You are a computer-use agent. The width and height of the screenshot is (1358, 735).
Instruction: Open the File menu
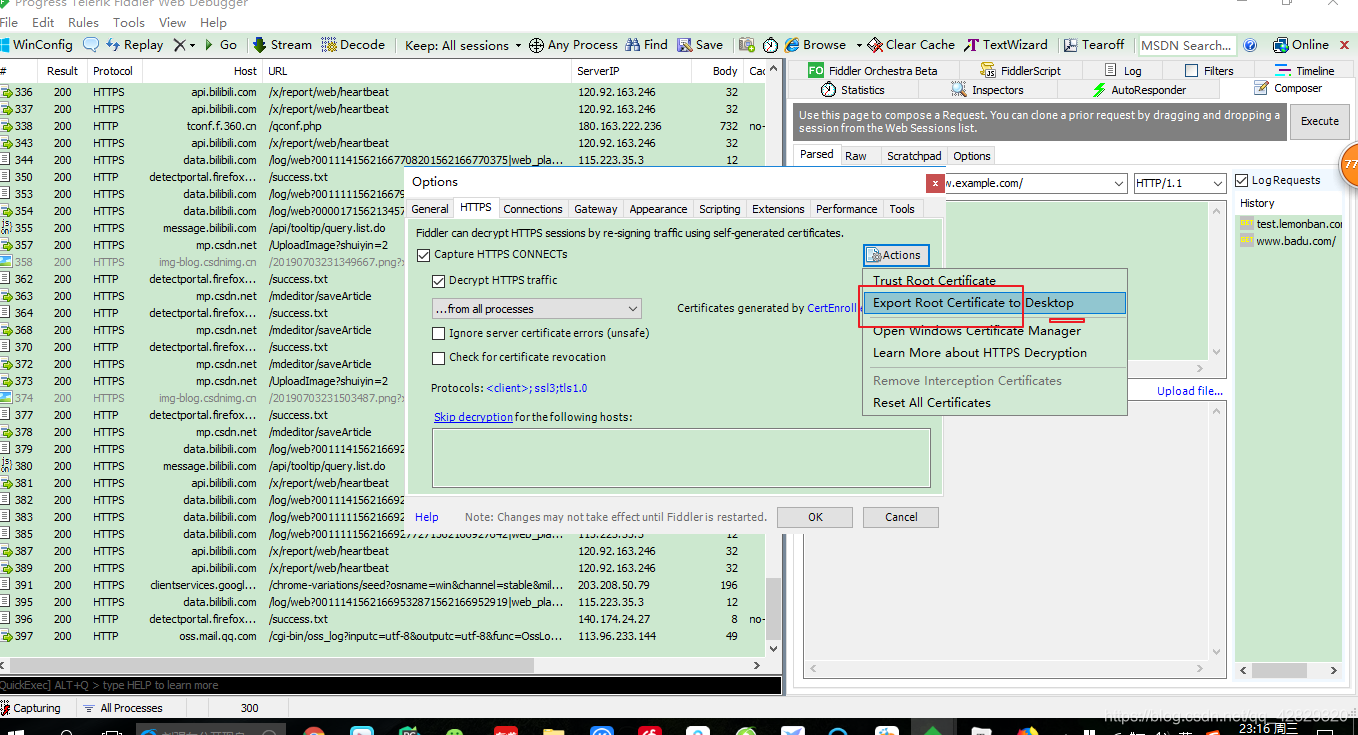click(9, 22)
